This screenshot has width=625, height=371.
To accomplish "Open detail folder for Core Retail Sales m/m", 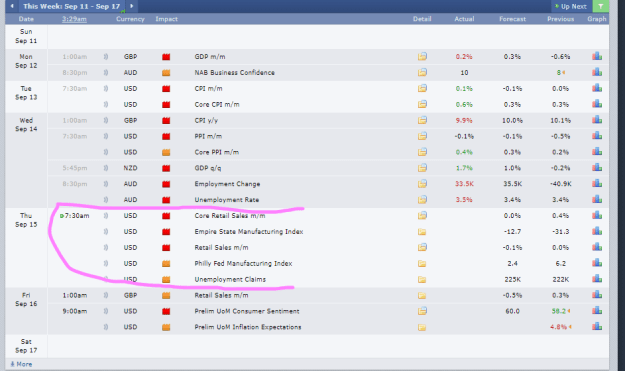I will (422, 216).
